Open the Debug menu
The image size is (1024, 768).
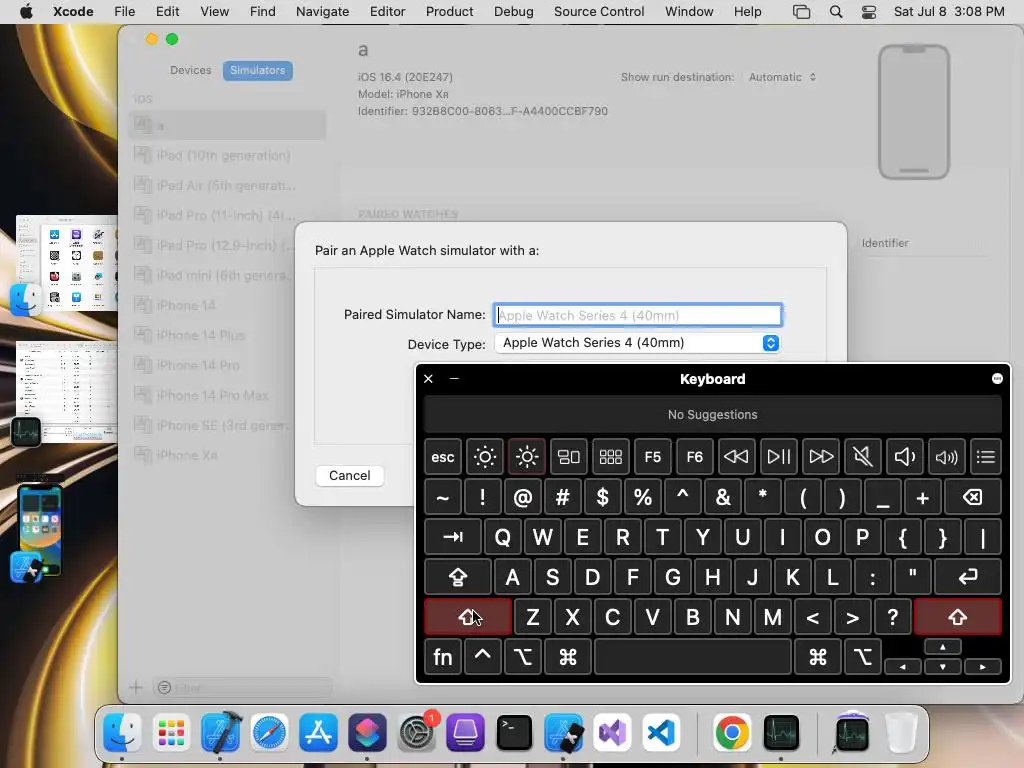513,12
